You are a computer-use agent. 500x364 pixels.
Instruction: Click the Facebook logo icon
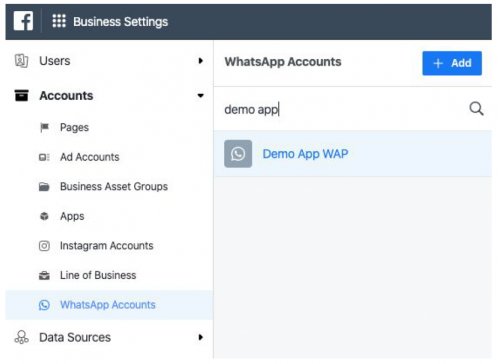click(23, 21)
